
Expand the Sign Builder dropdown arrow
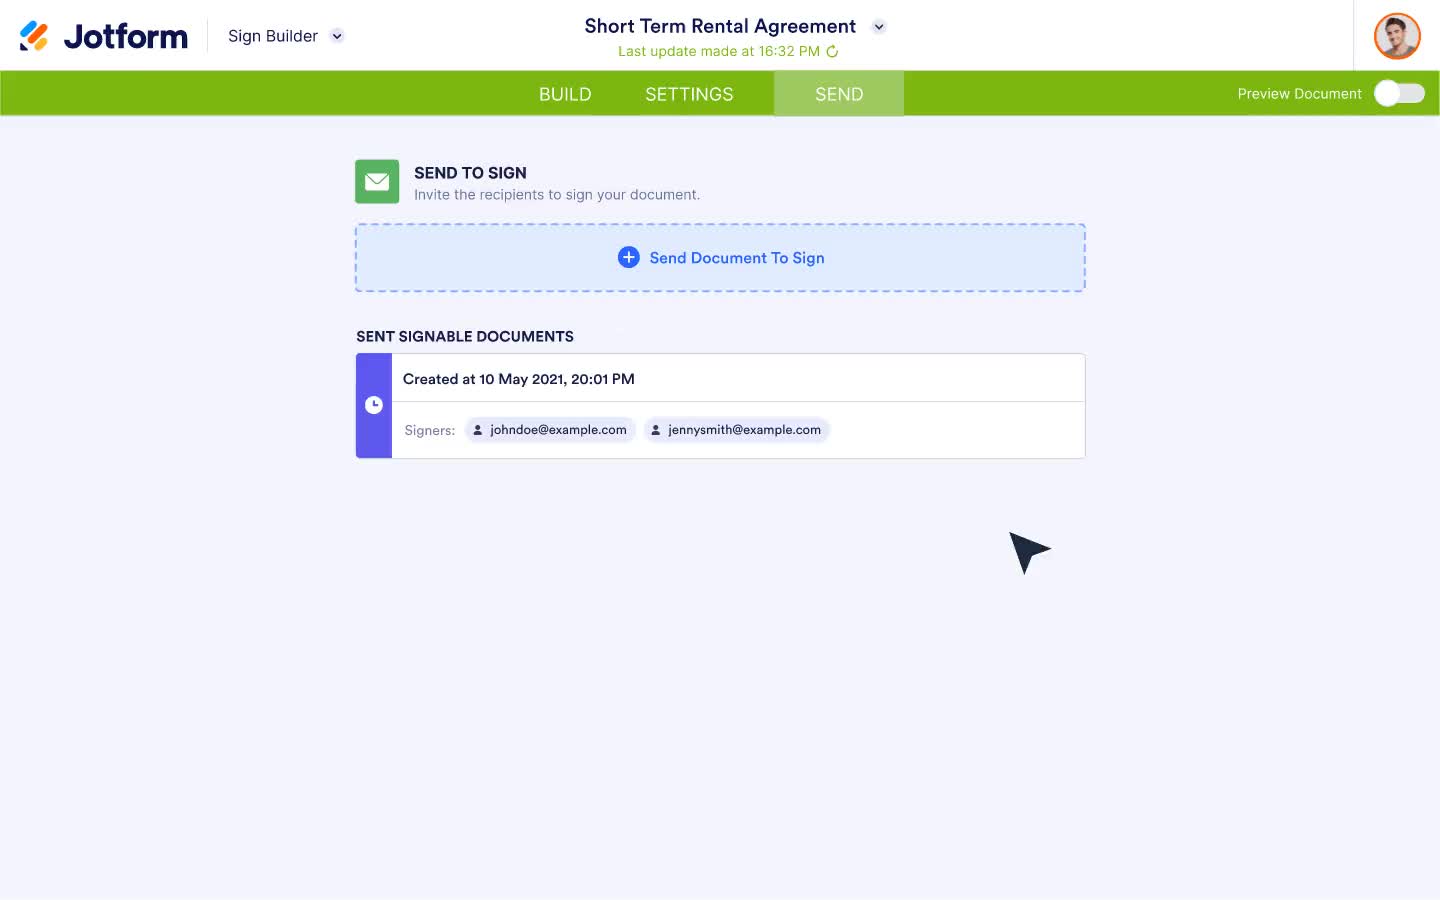tap(337, 36)
